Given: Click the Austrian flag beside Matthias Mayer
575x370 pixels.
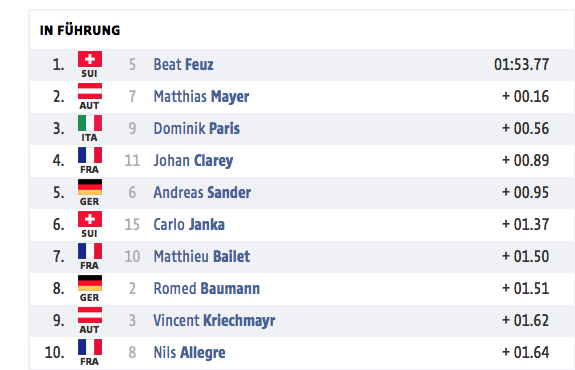Looking at the screenshot, I should tap(90, 91).
